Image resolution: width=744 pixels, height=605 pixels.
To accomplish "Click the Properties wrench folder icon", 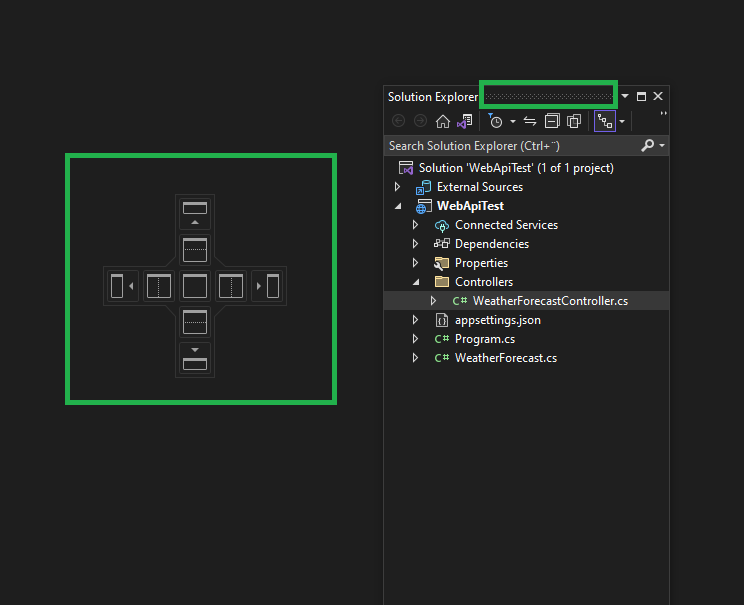I will (x=442, y=263).
